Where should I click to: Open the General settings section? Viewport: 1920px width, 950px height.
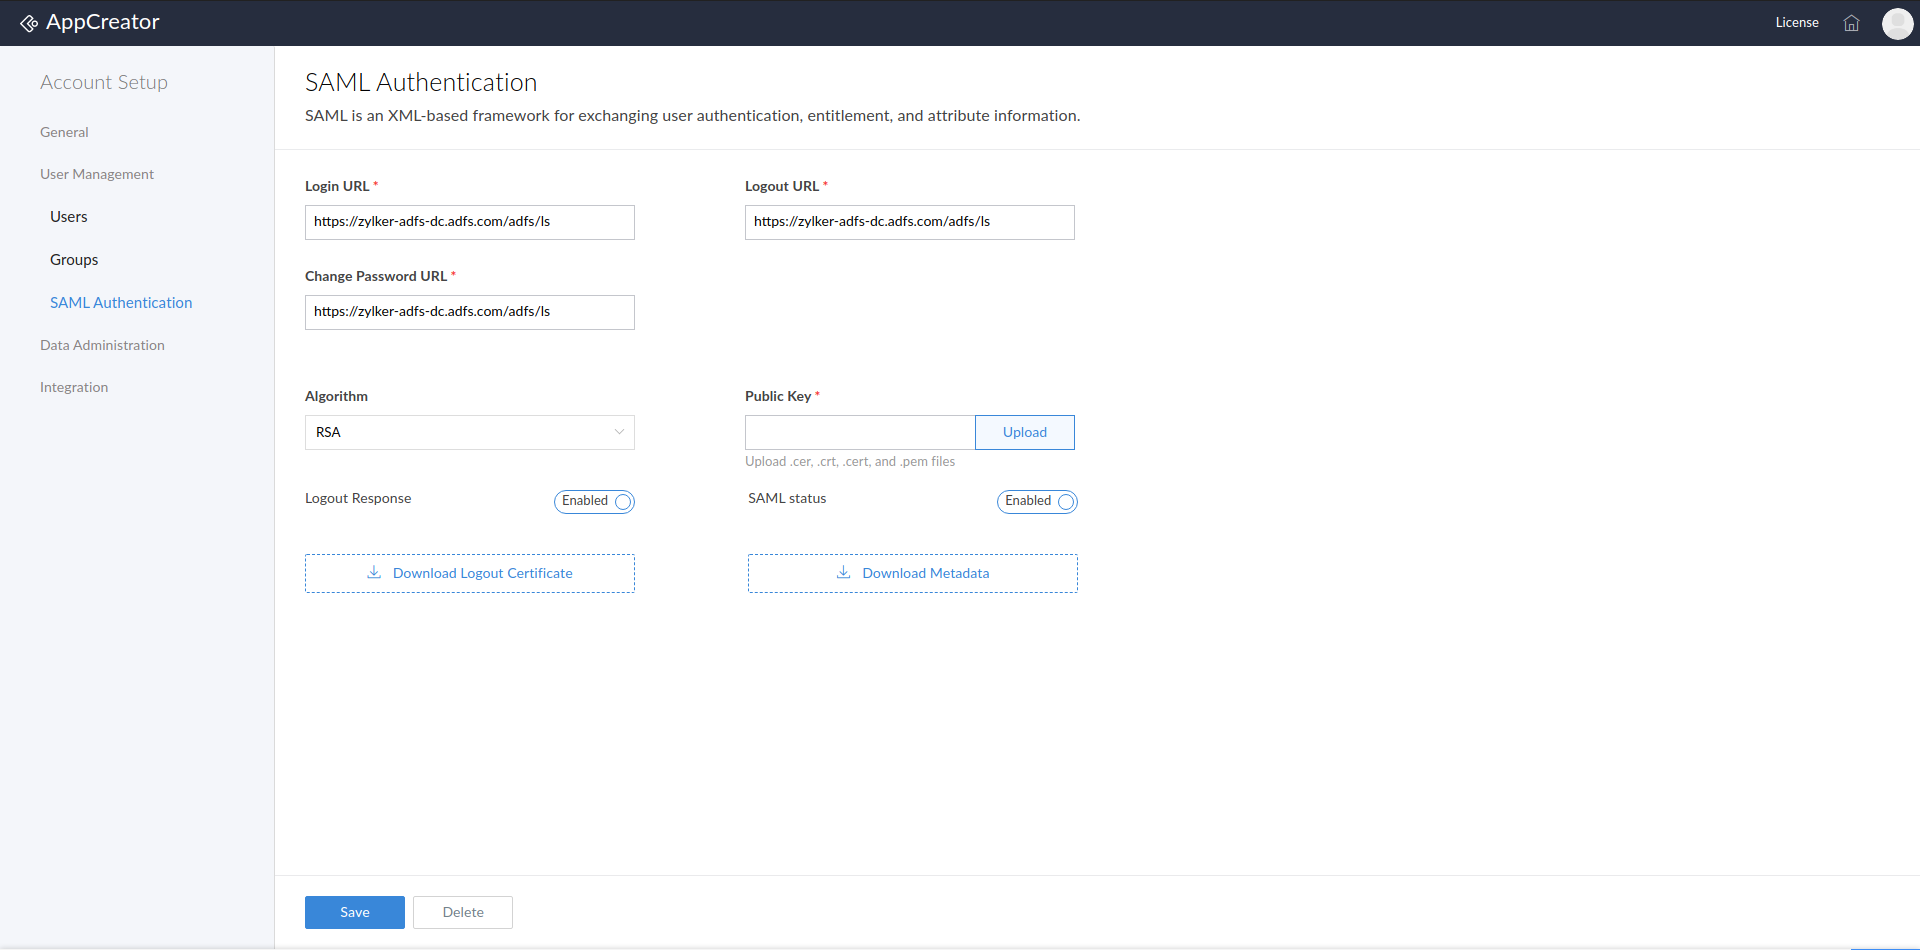click(x=64, y=132)
